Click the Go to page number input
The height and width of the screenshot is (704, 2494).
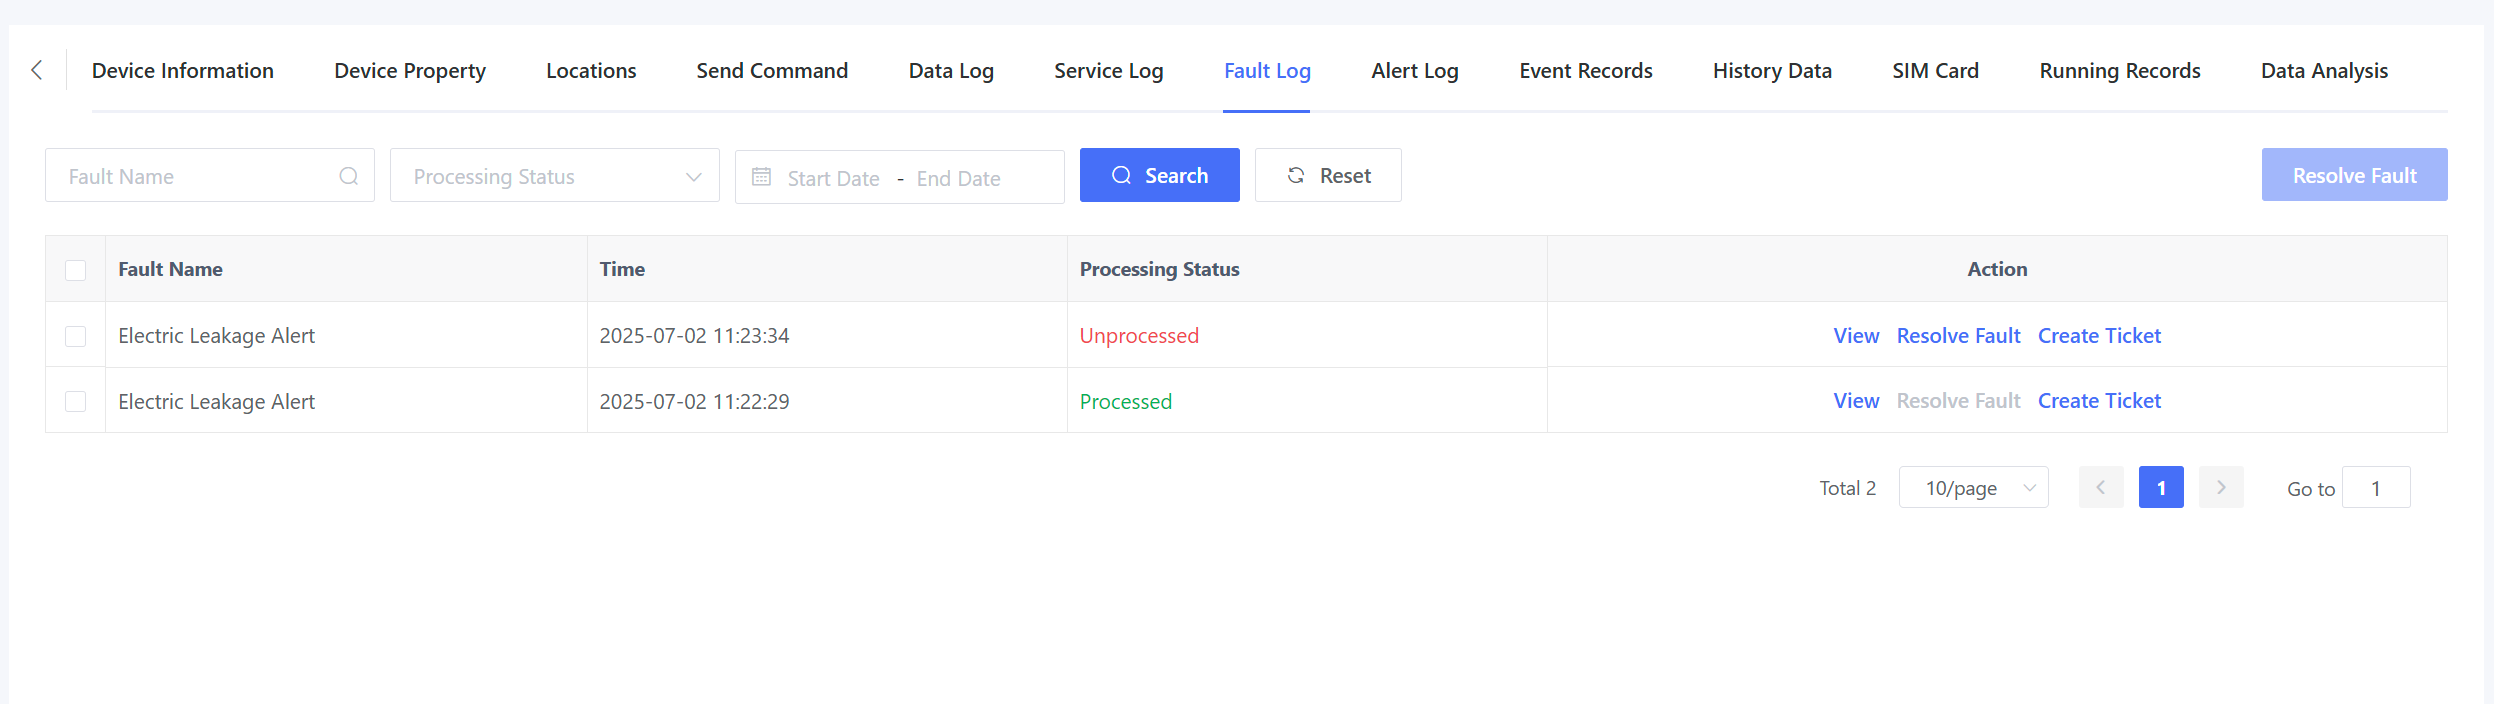coord(2375,488)
